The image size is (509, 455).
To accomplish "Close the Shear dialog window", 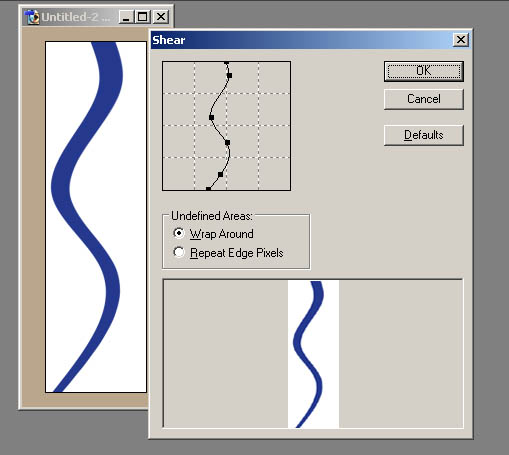I will (x=461, y=40).
